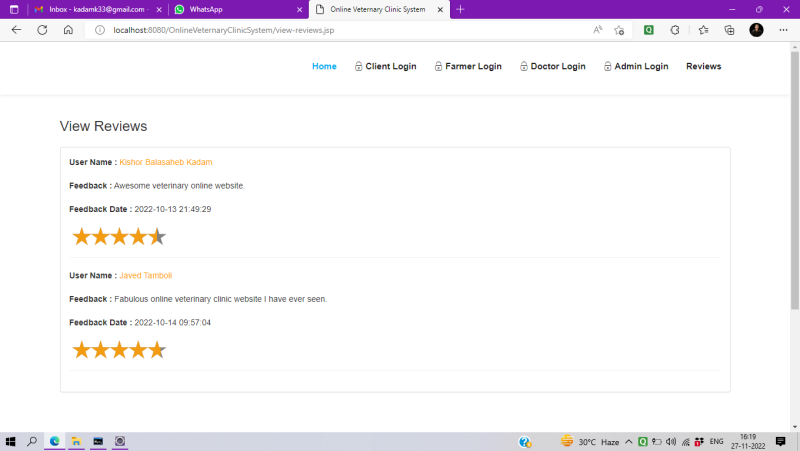Click feedback 'Fabulous online veterinary clinic website'

(220, 299)
